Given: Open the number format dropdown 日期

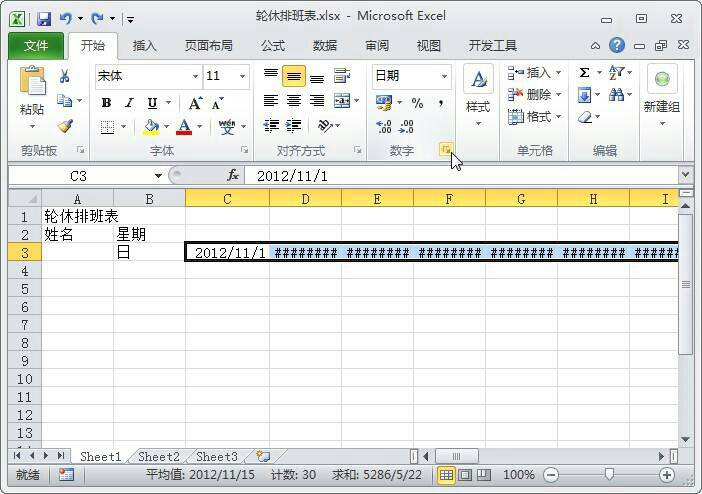Looking at the screenshot, I should [x=444, y=76].
